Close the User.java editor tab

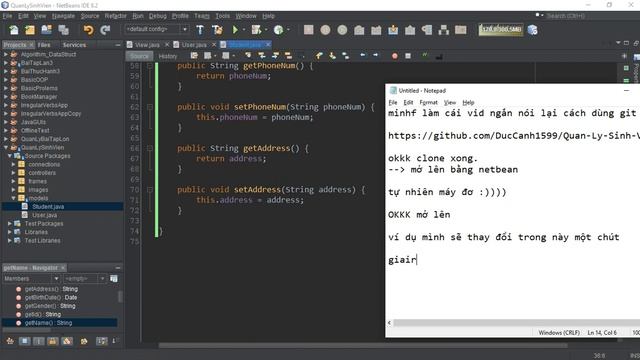click(213, 44)
